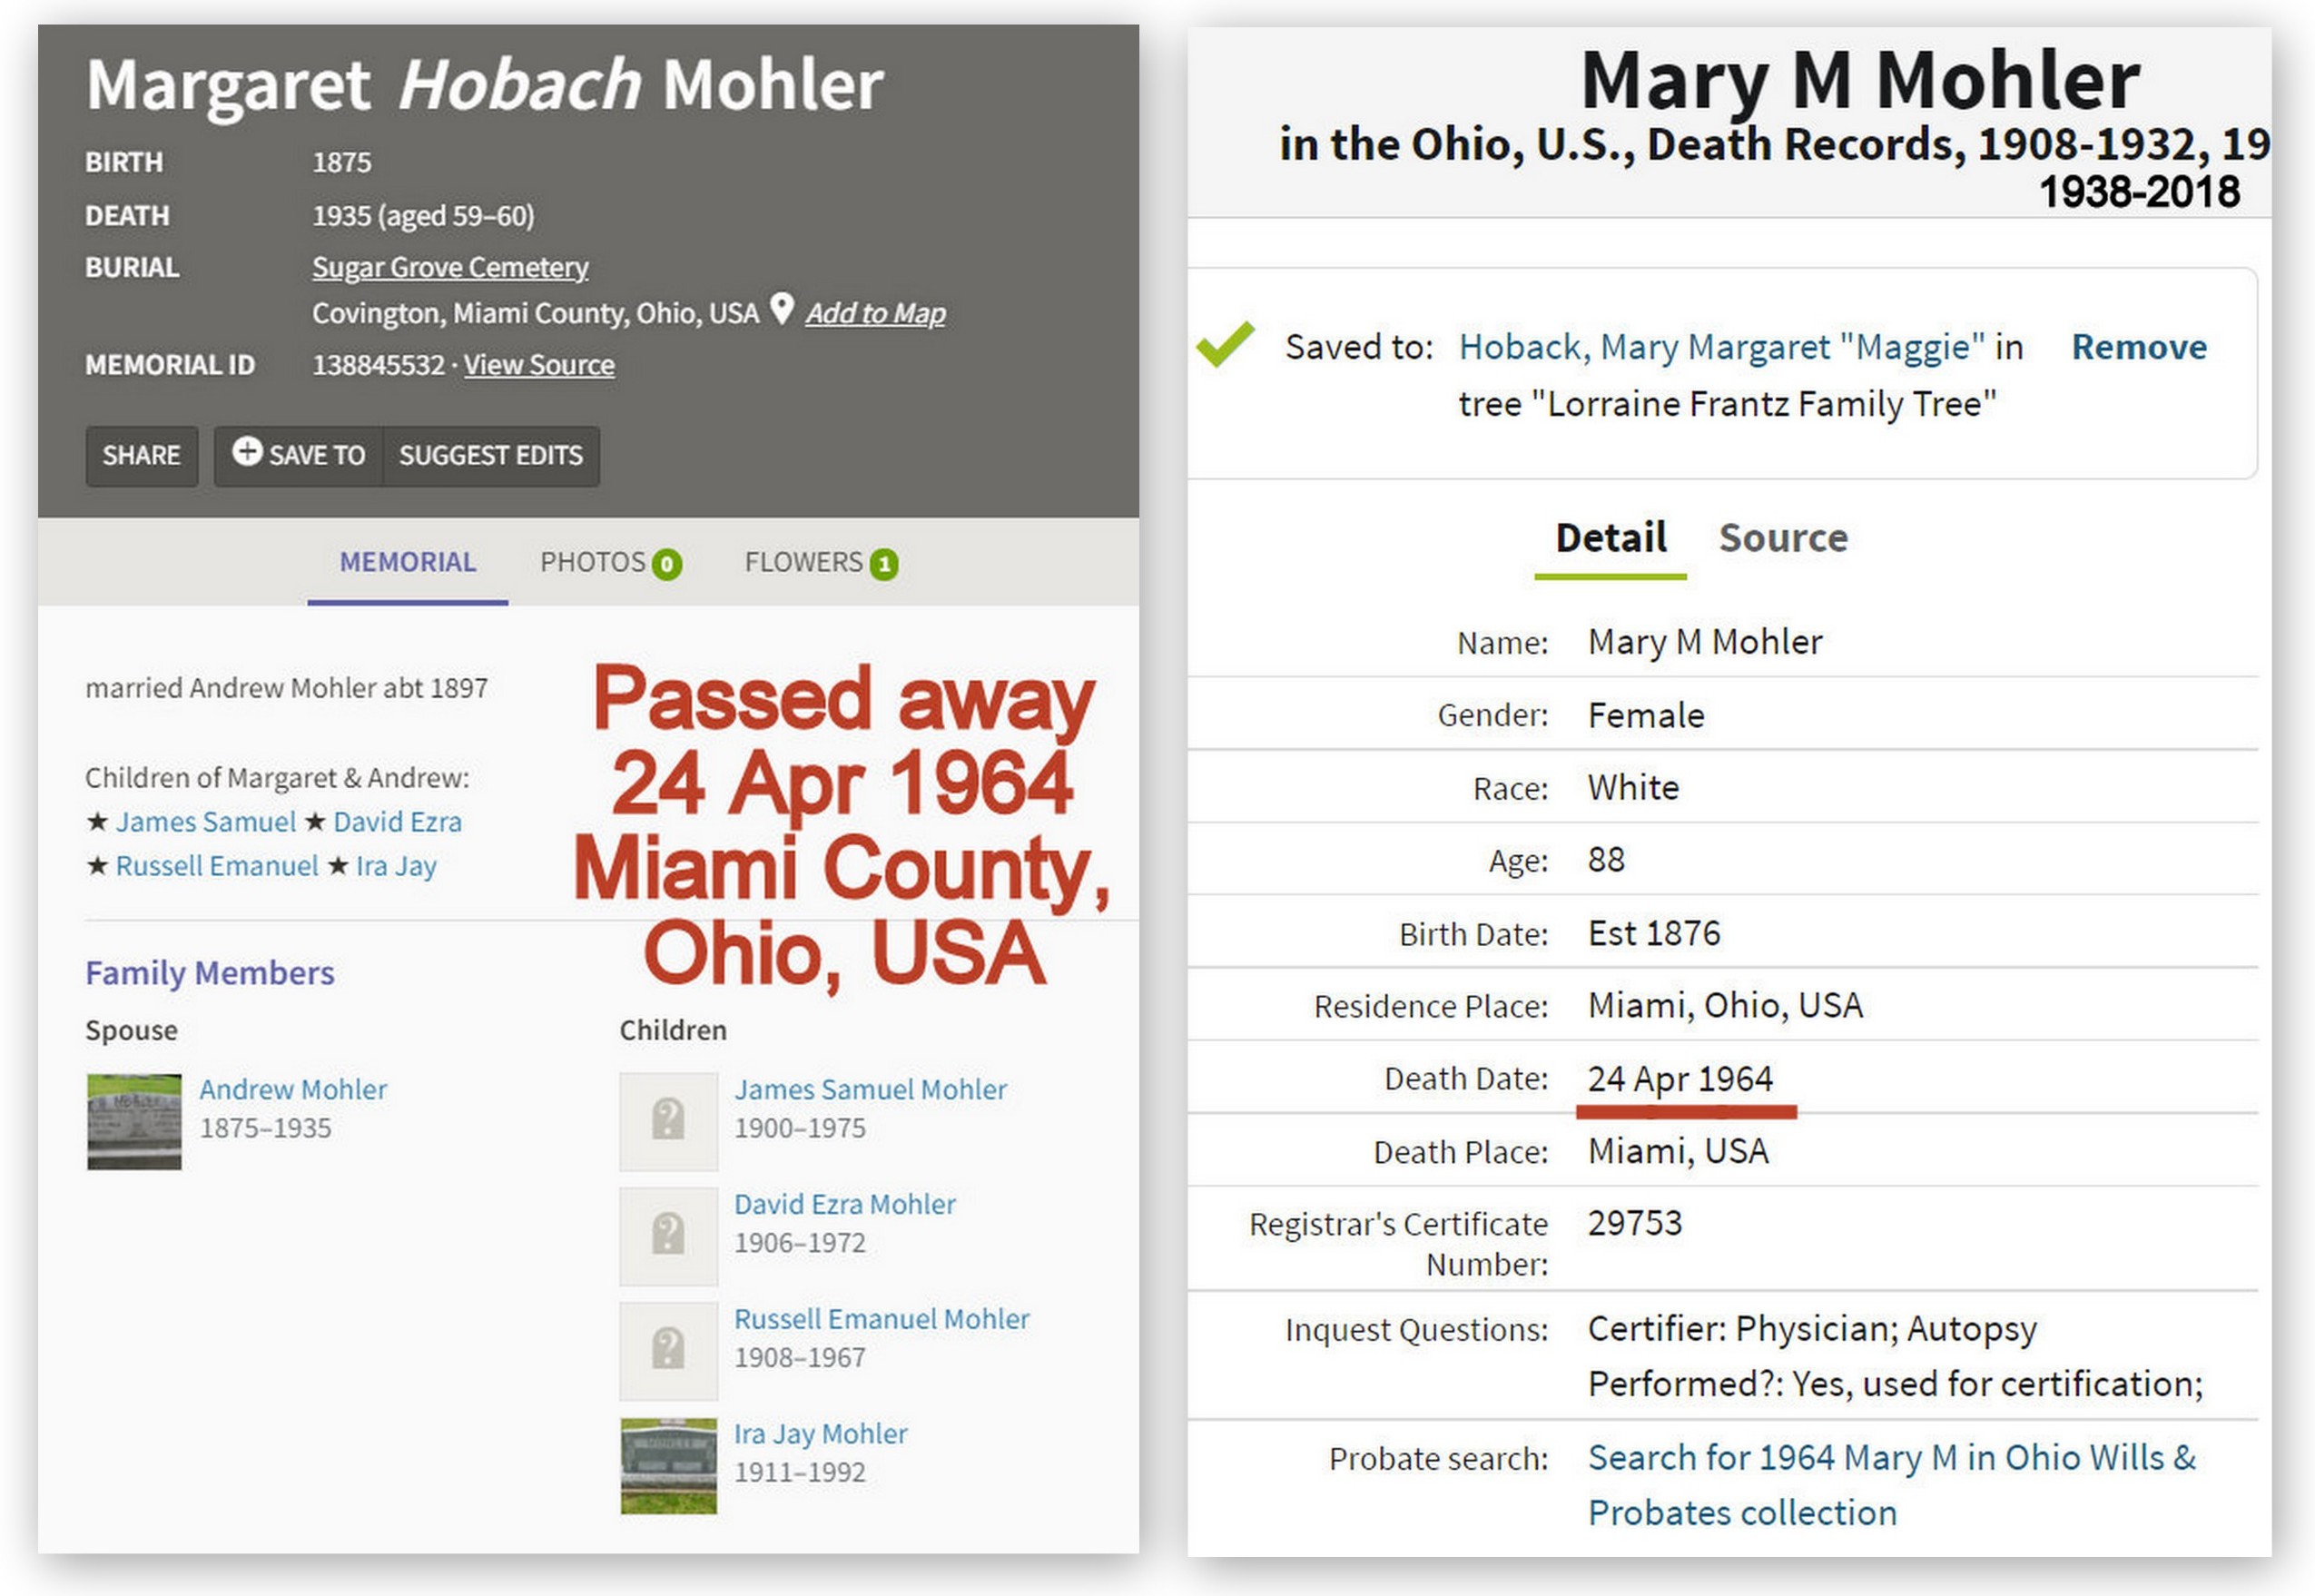Image resolution: width=2315 pixels, height=1596 pixels.
Task: Click David Ezra Mohler's placeholder photo icon
Action: coord(668,1236)
